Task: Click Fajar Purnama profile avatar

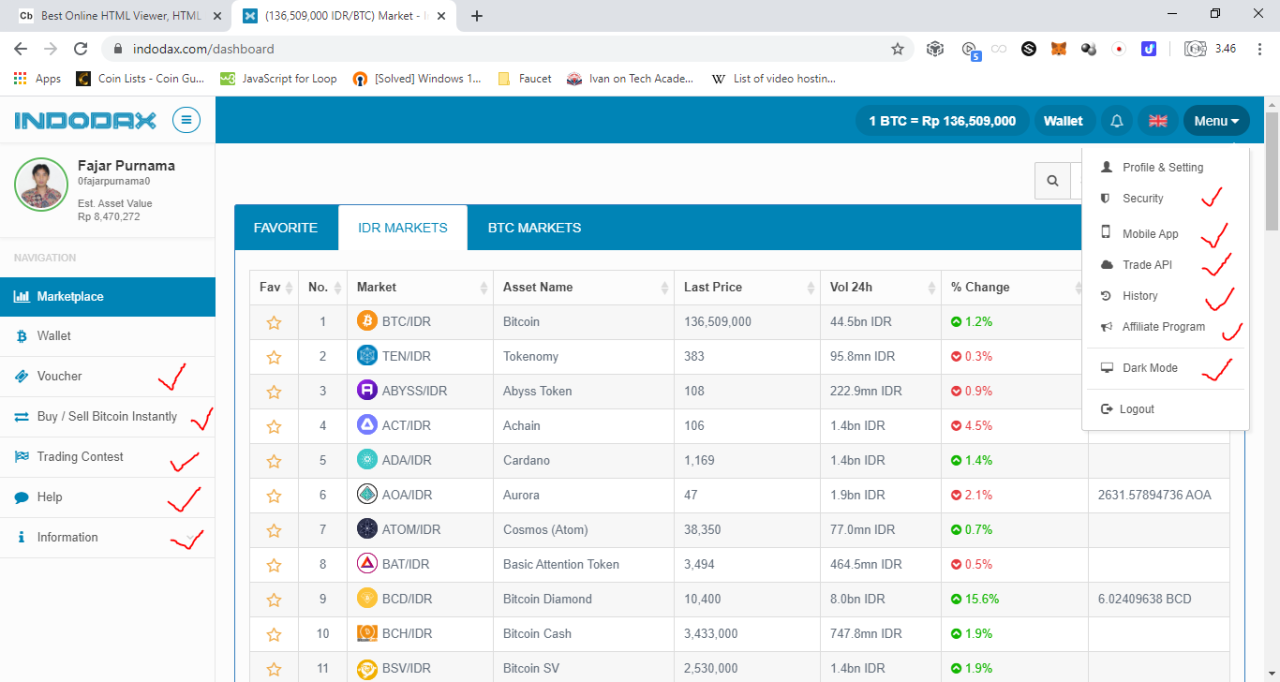Action: (41, 184)
